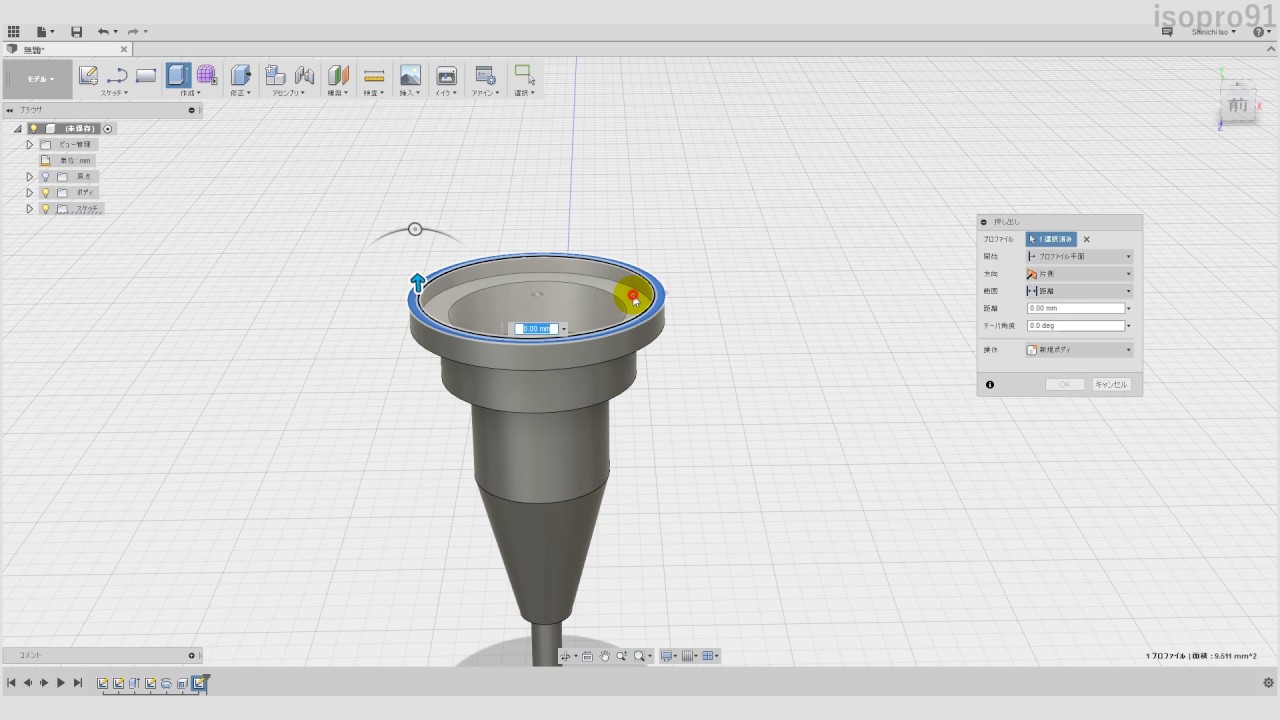This screenshot has height=720, width=1280.
Task: Click the extrude dialog info icon
Action: click(990, 385)
